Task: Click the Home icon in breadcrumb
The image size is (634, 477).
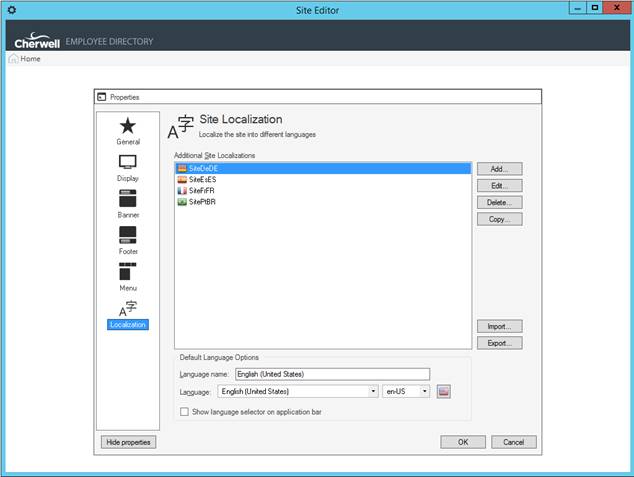Action: (x=14, y=59)
